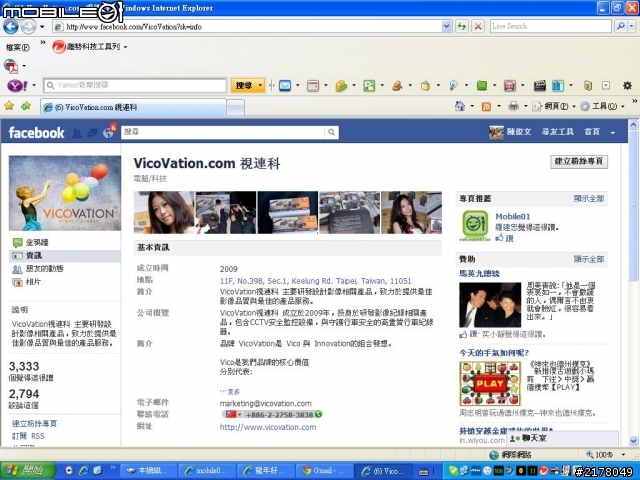
Task: Select the Info (資訊) sidebar item
Action: click(64, 256)
